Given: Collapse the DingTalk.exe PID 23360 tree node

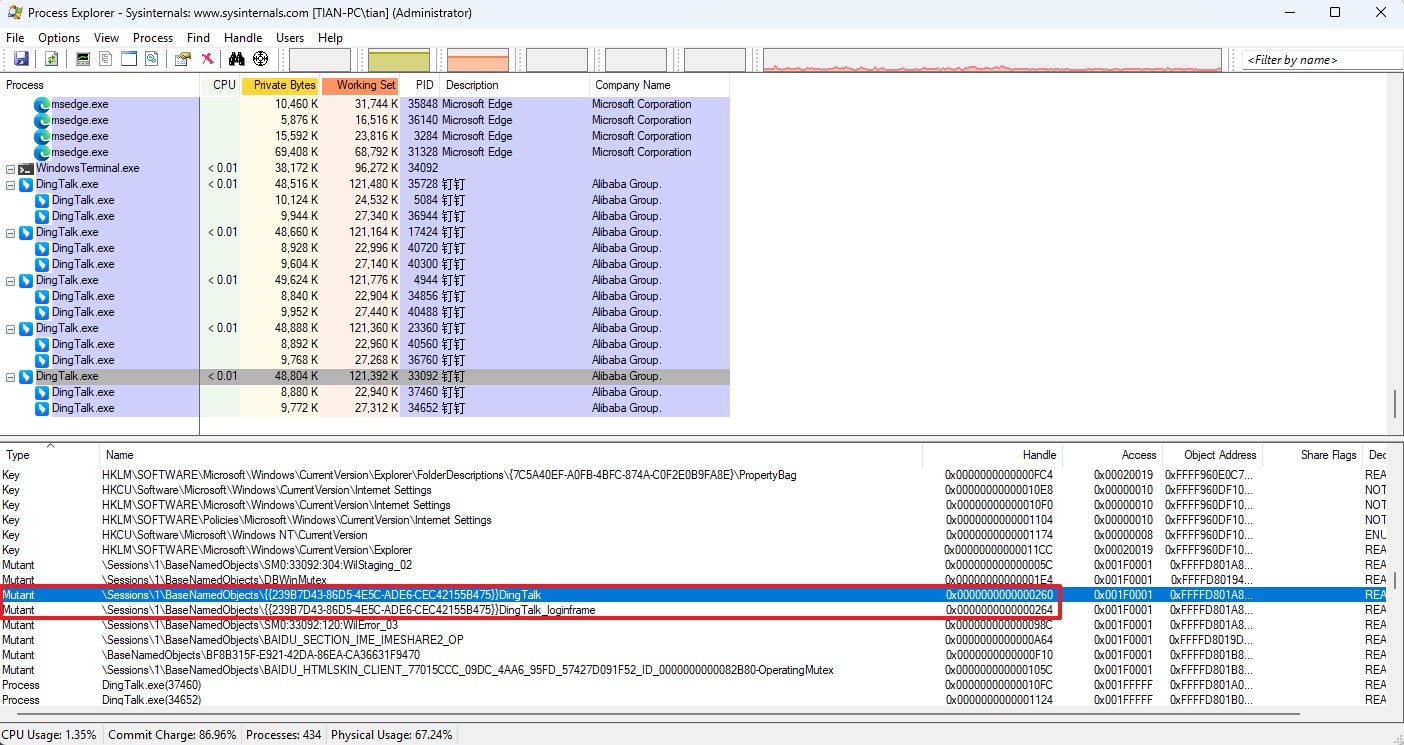Looking at the screenshot, I should (x=11, y=328).
